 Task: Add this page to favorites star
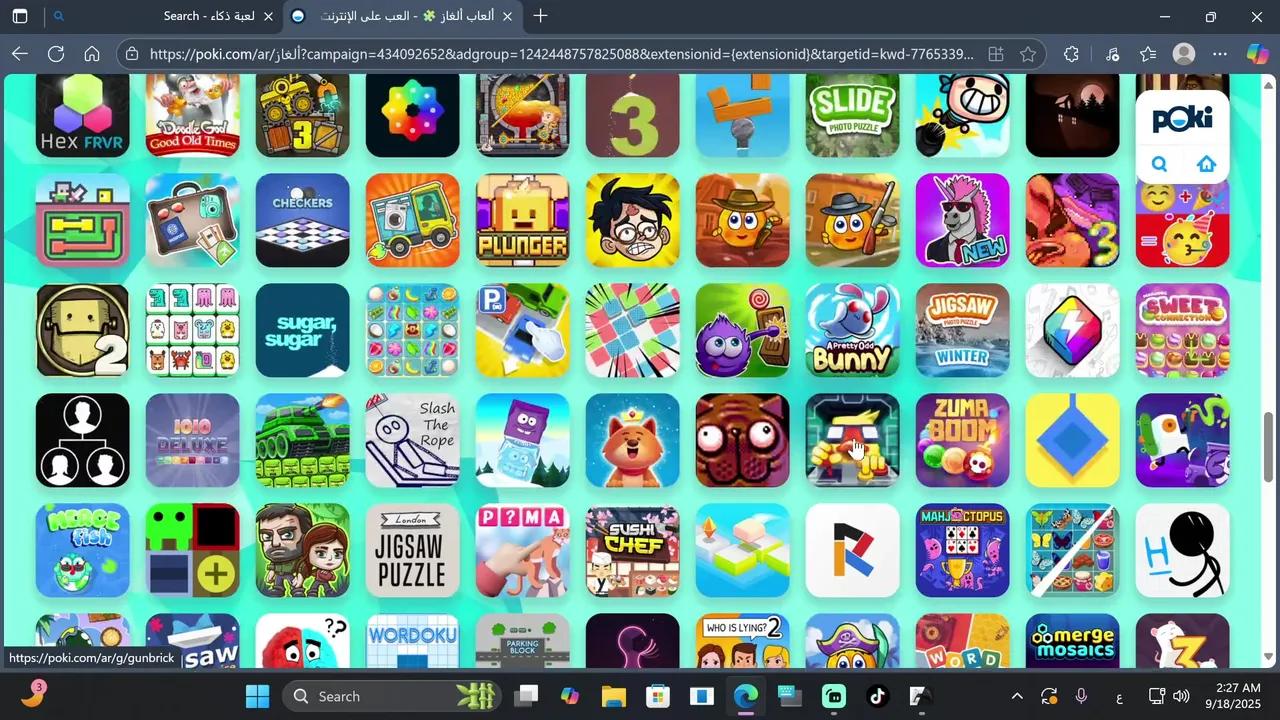point(1028,54)
